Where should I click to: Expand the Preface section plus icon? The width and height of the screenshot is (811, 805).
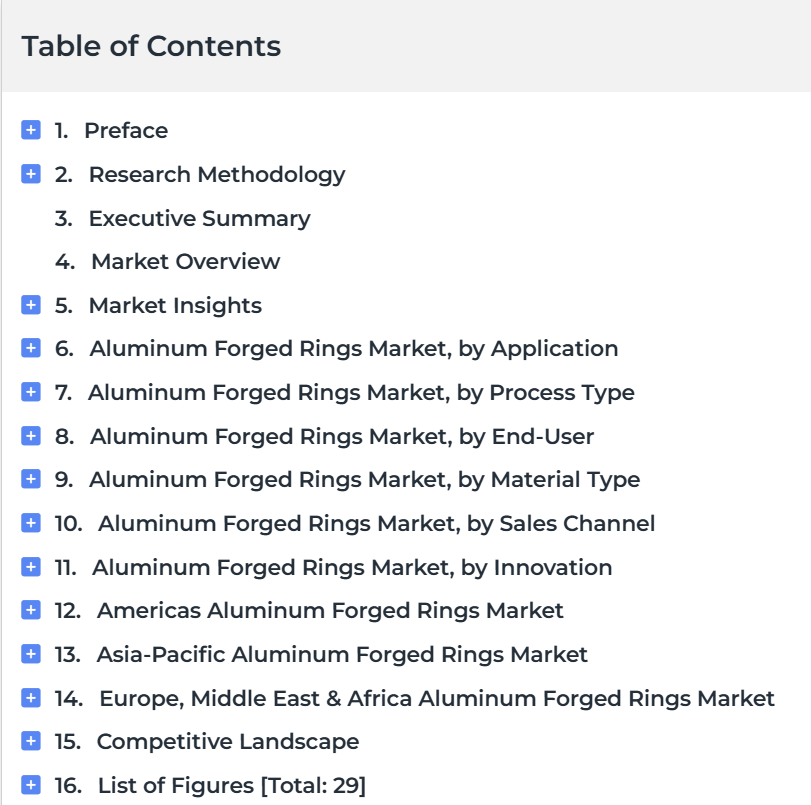click(x=31, y=130)
